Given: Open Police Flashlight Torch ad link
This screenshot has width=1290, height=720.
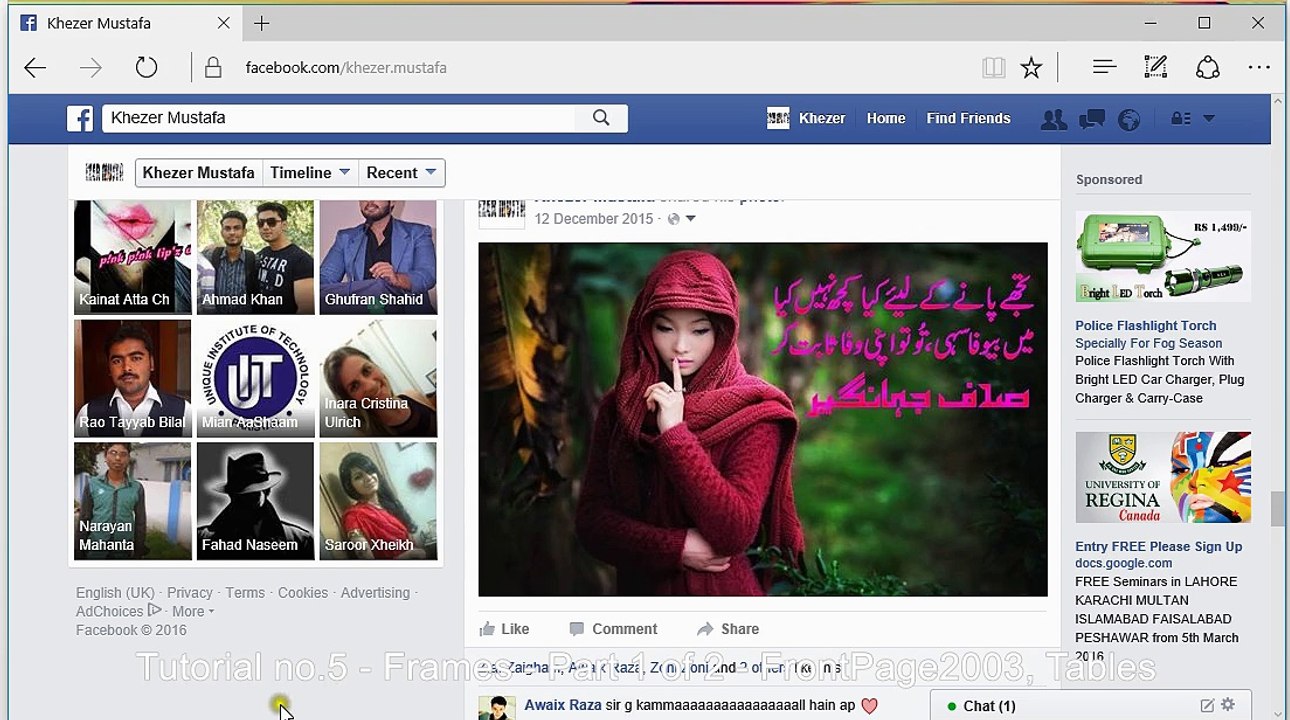Looking at the screenshot, I should 1146,325.
